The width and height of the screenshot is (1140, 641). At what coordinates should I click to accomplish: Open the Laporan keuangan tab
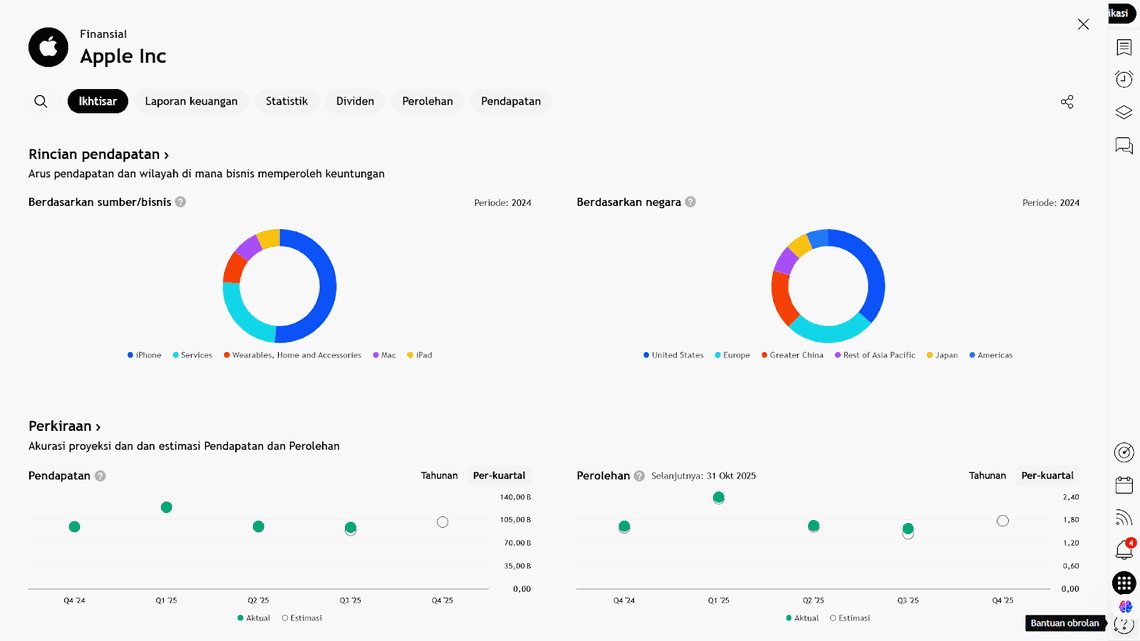coord(191,101)
